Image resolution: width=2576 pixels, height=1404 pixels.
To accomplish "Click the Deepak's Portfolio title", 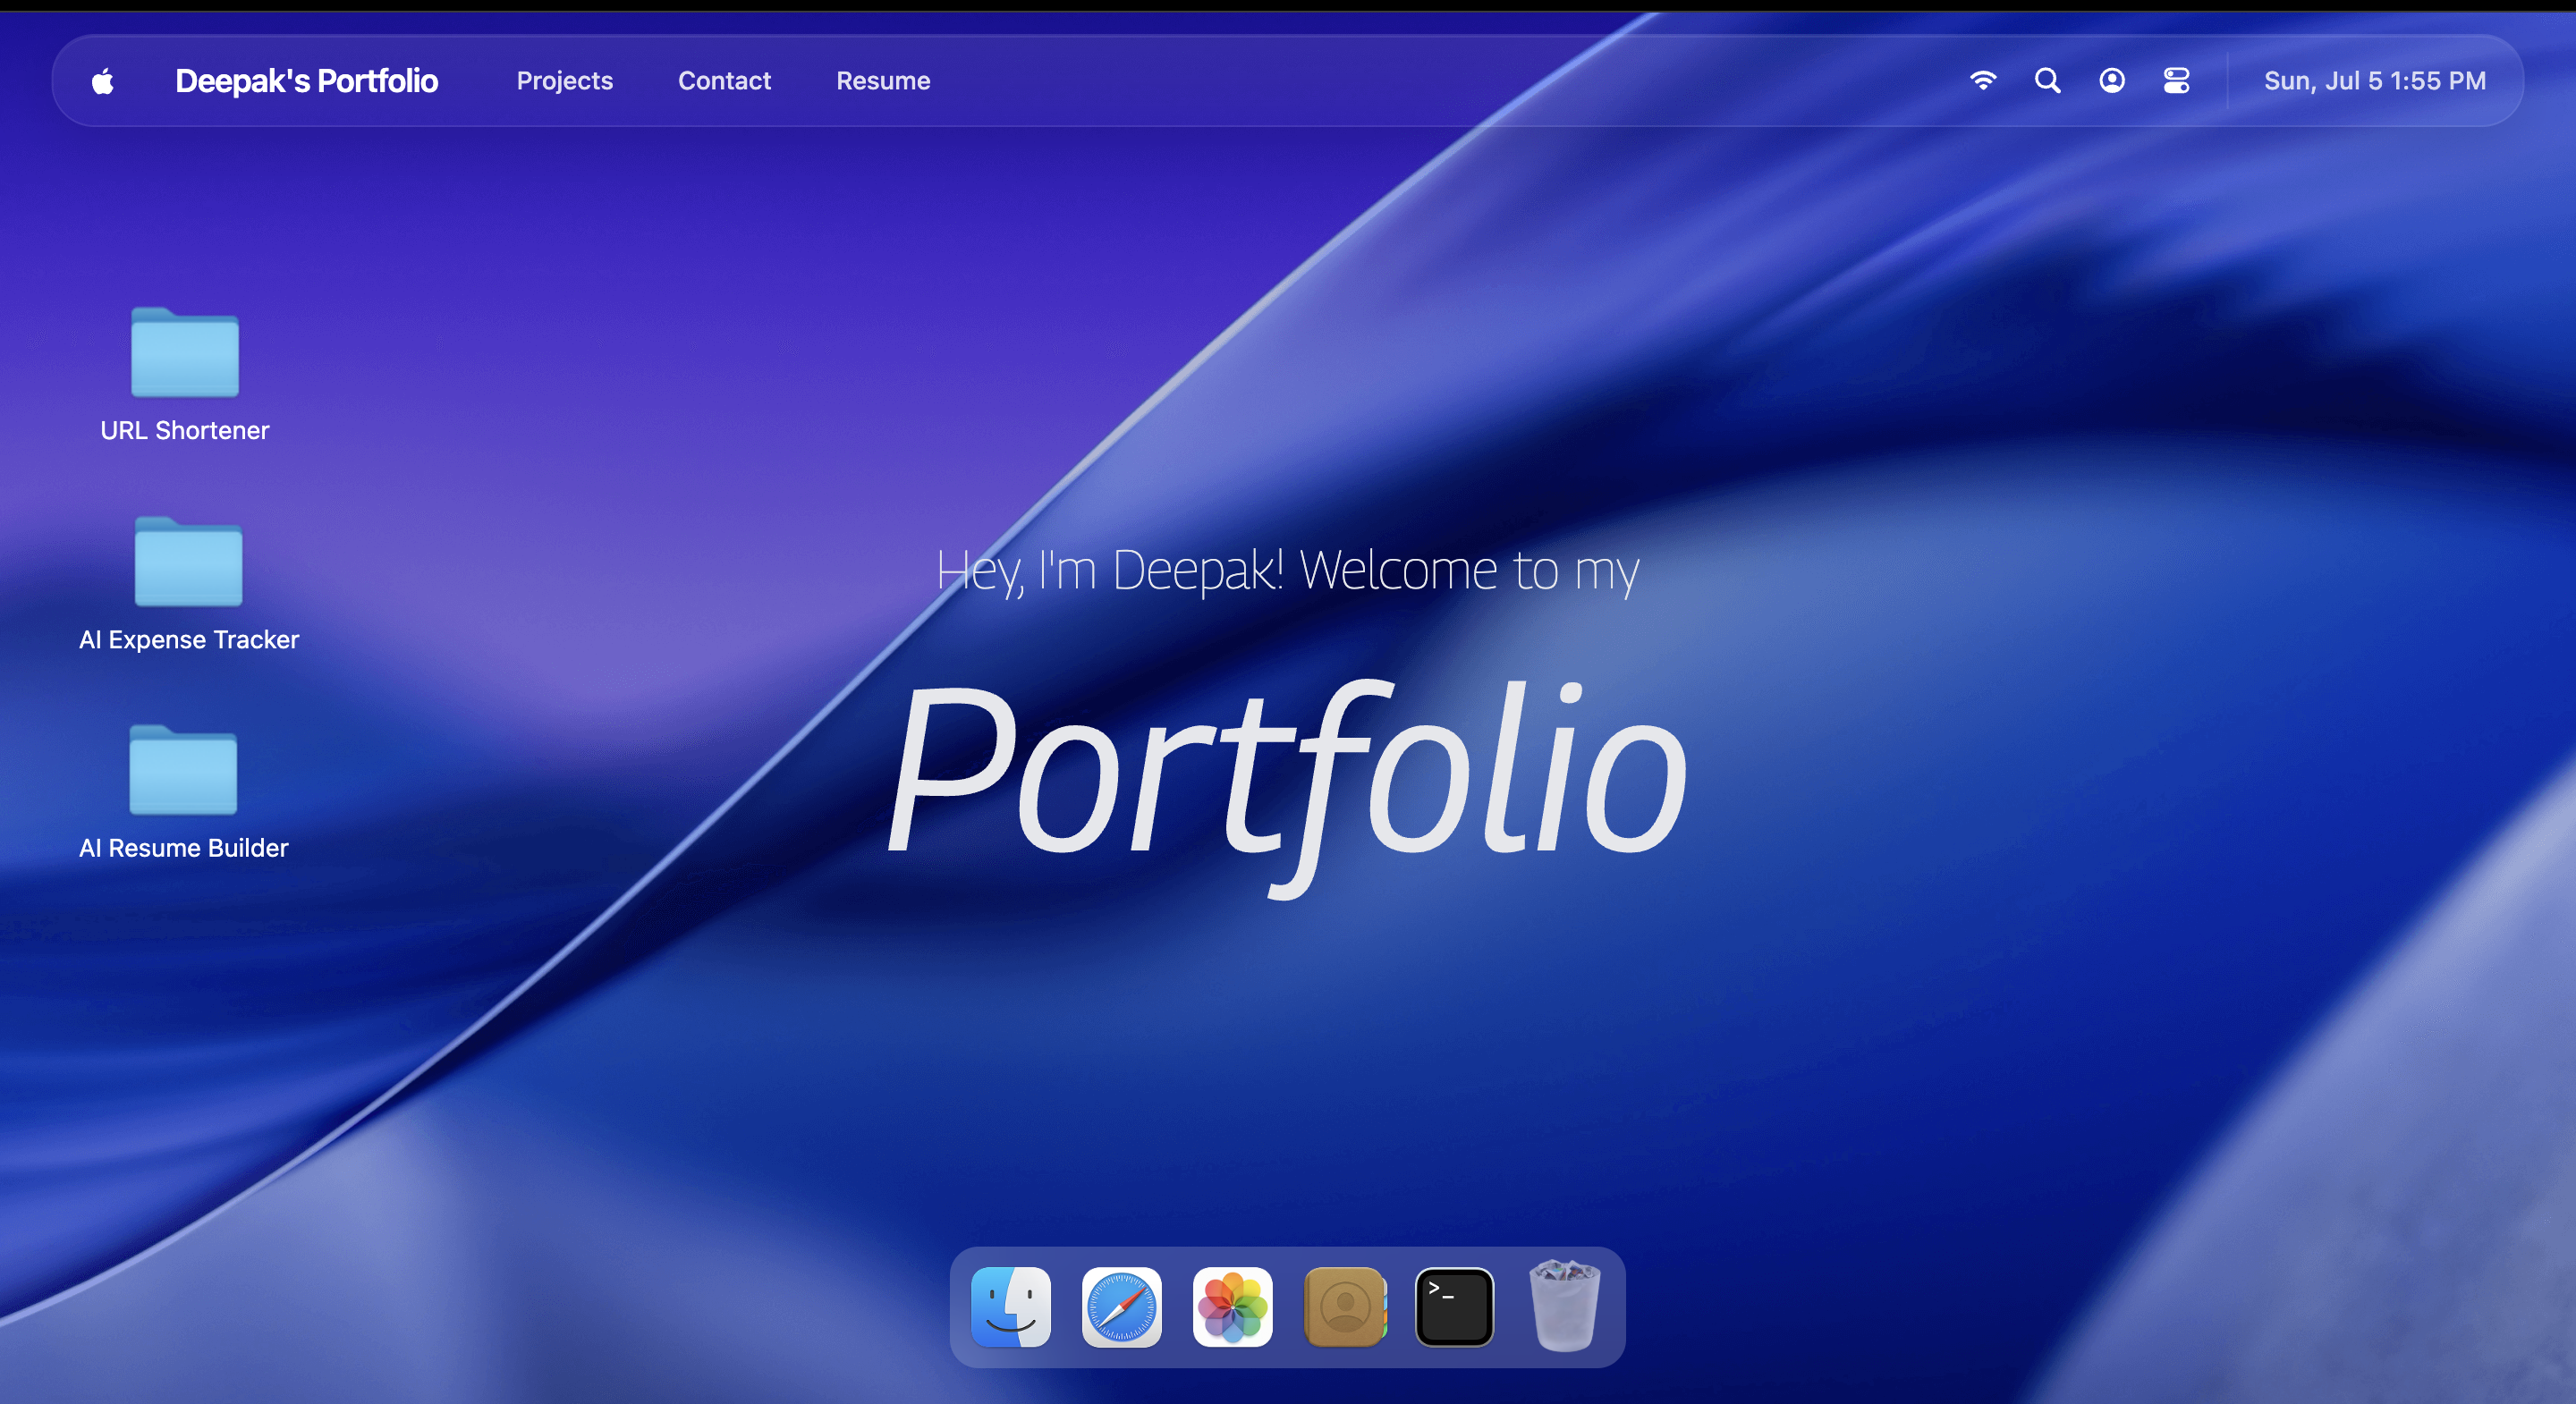I will [306, 81].
